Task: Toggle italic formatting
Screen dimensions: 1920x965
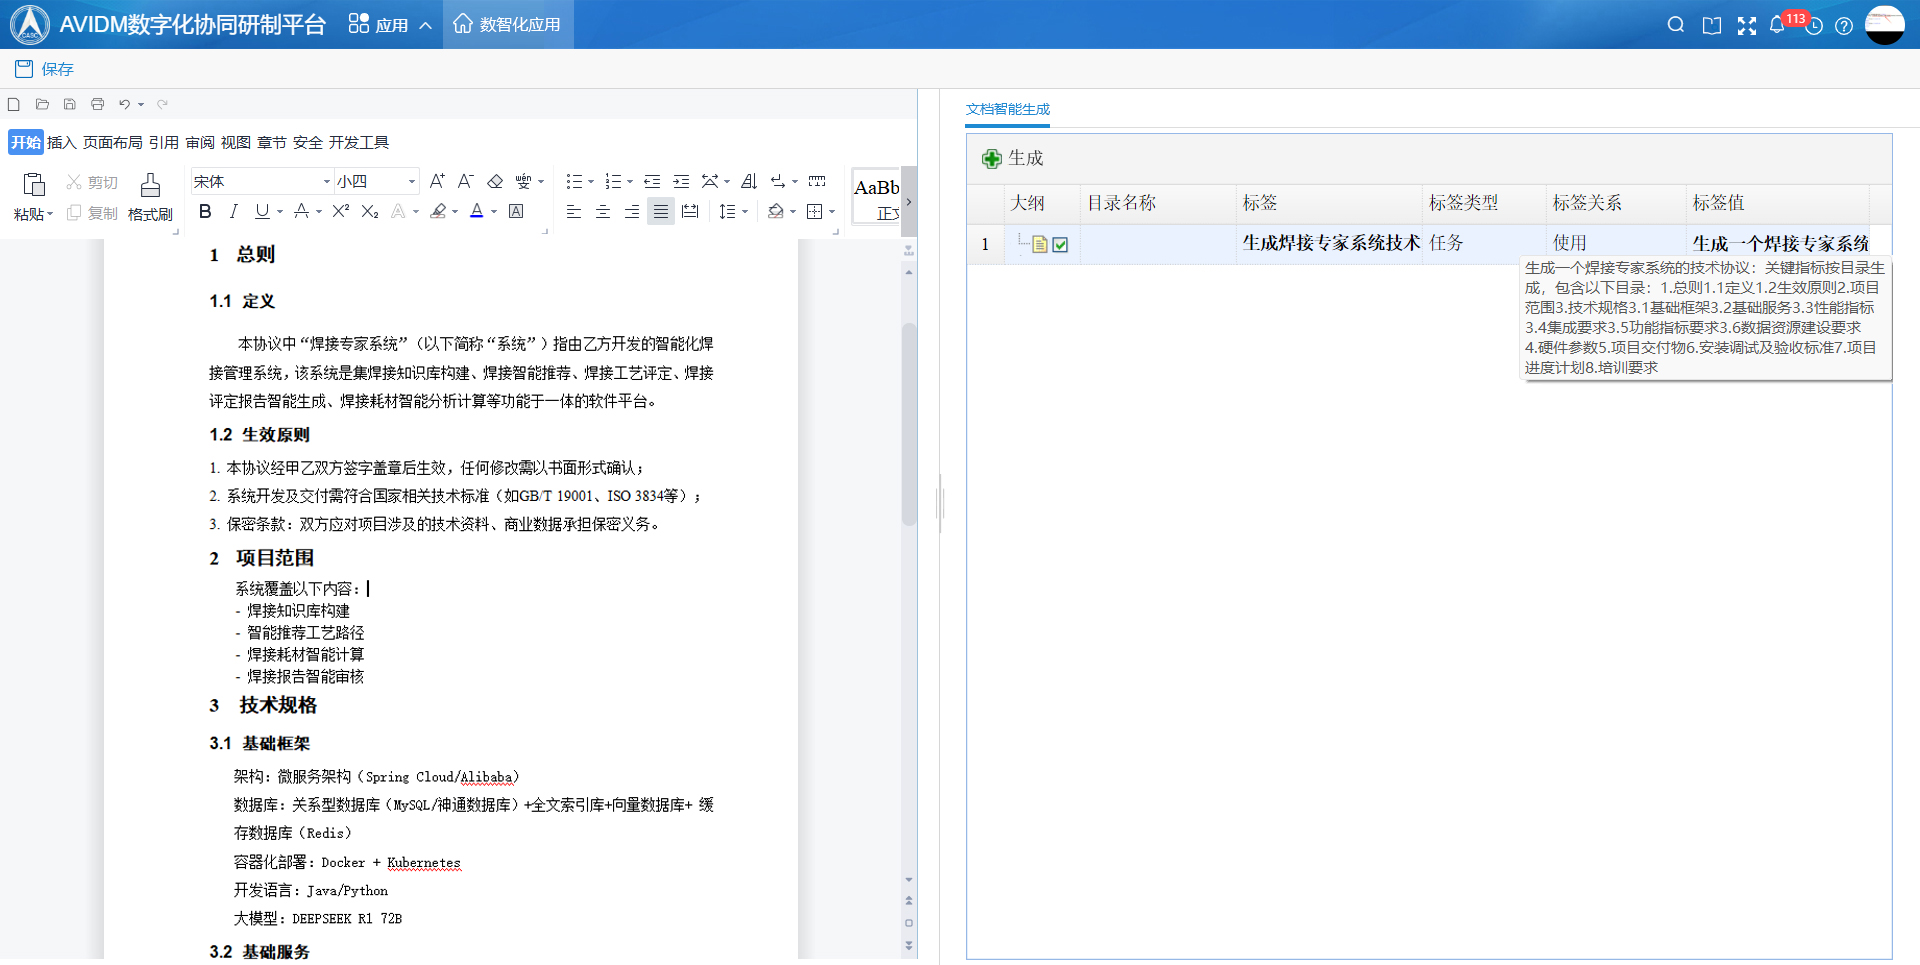Action: tap(234, 211)
